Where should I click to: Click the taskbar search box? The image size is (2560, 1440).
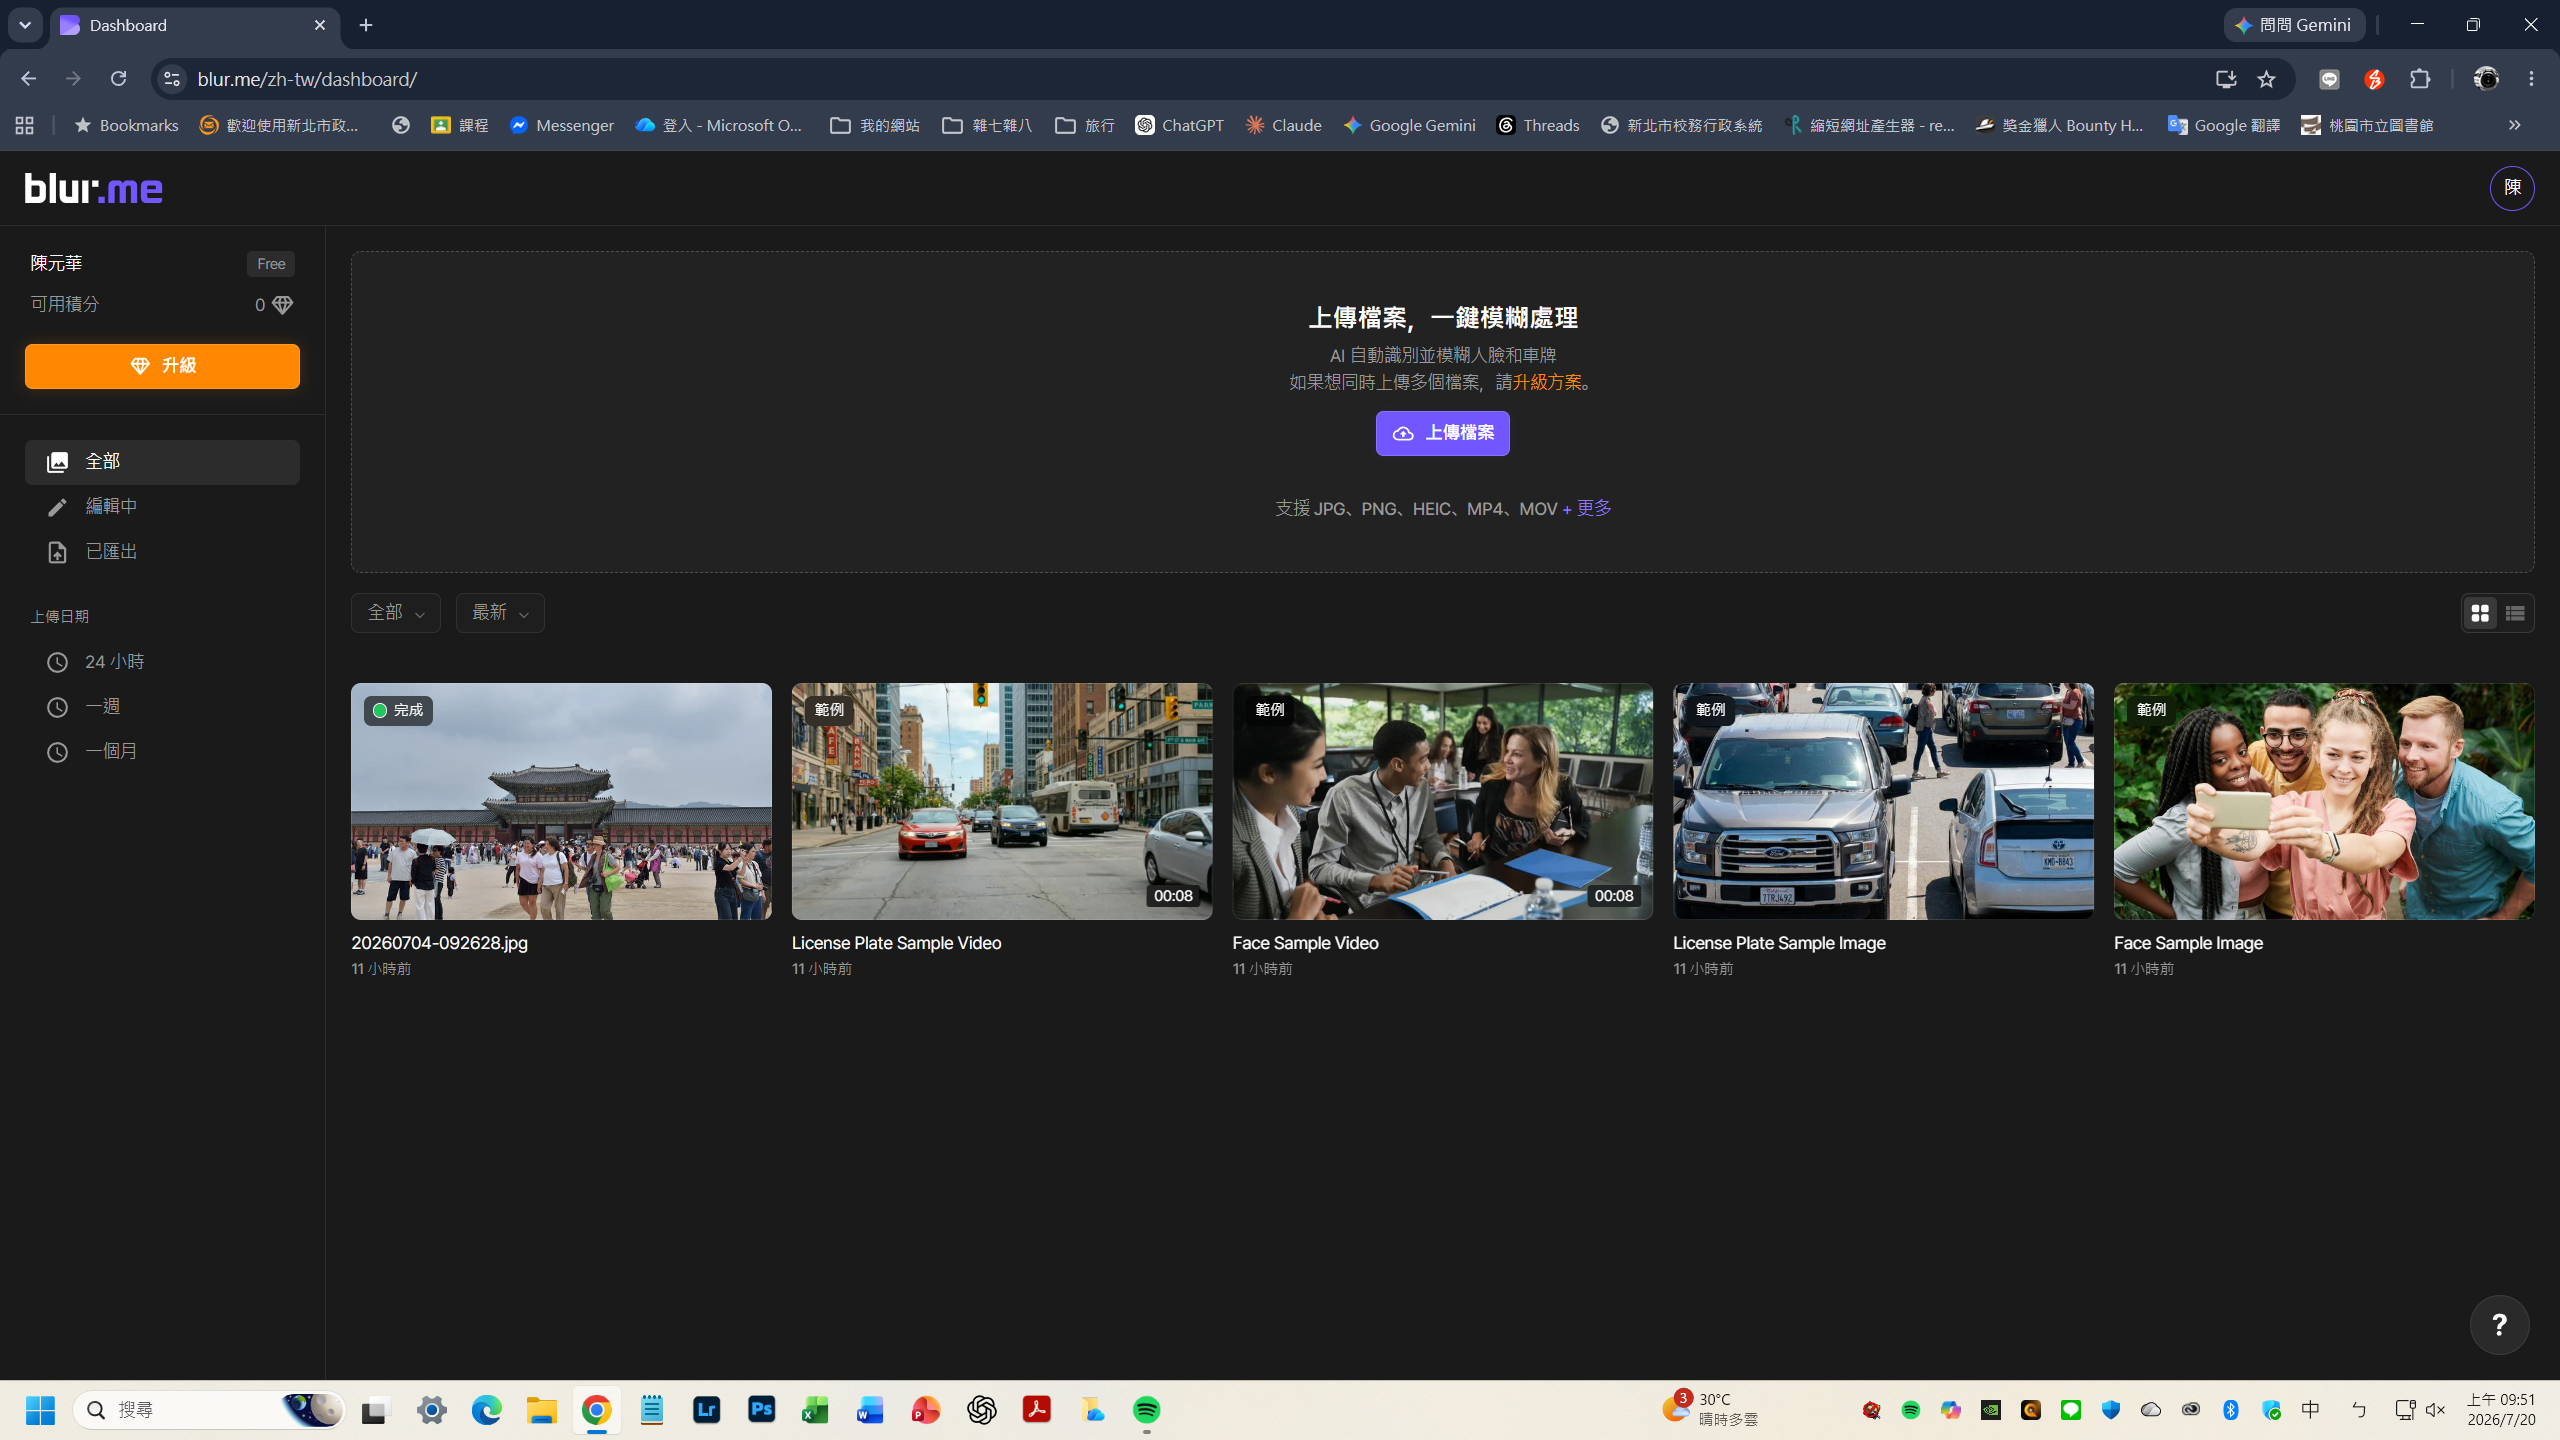point(210,1410)
